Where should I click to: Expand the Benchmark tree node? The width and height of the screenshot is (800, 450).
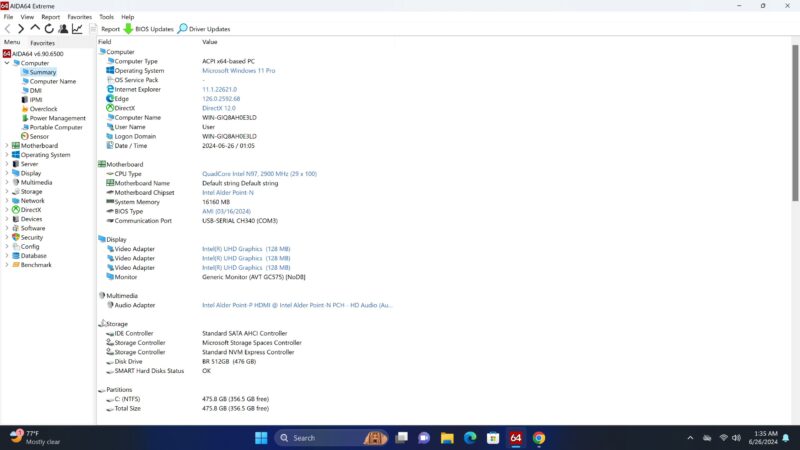[7, 265]
